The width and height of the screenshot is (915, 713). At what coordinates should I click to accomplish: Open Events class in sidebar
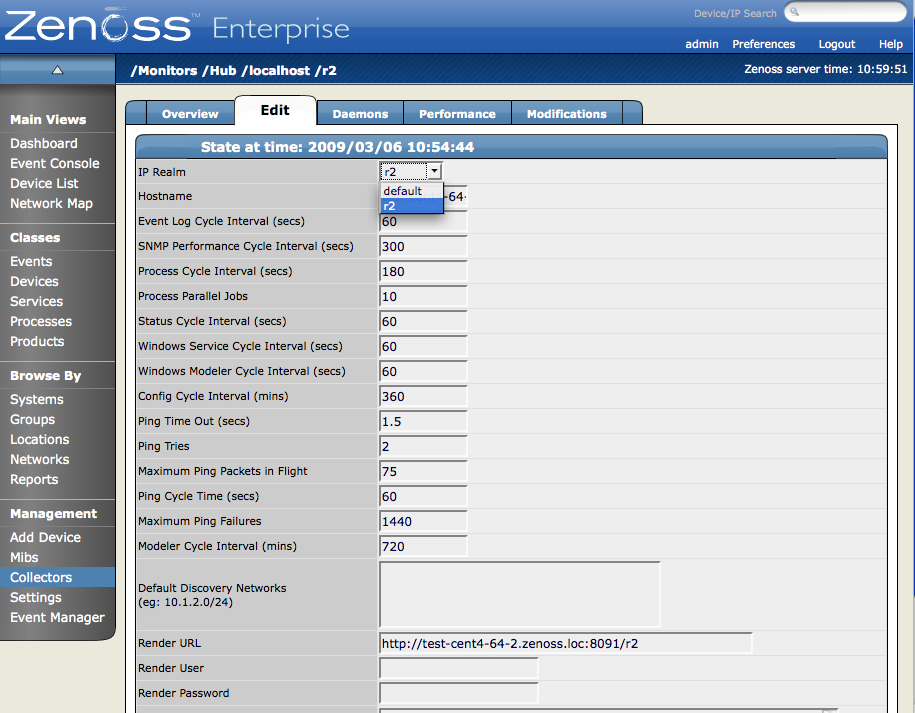(31, 261)
